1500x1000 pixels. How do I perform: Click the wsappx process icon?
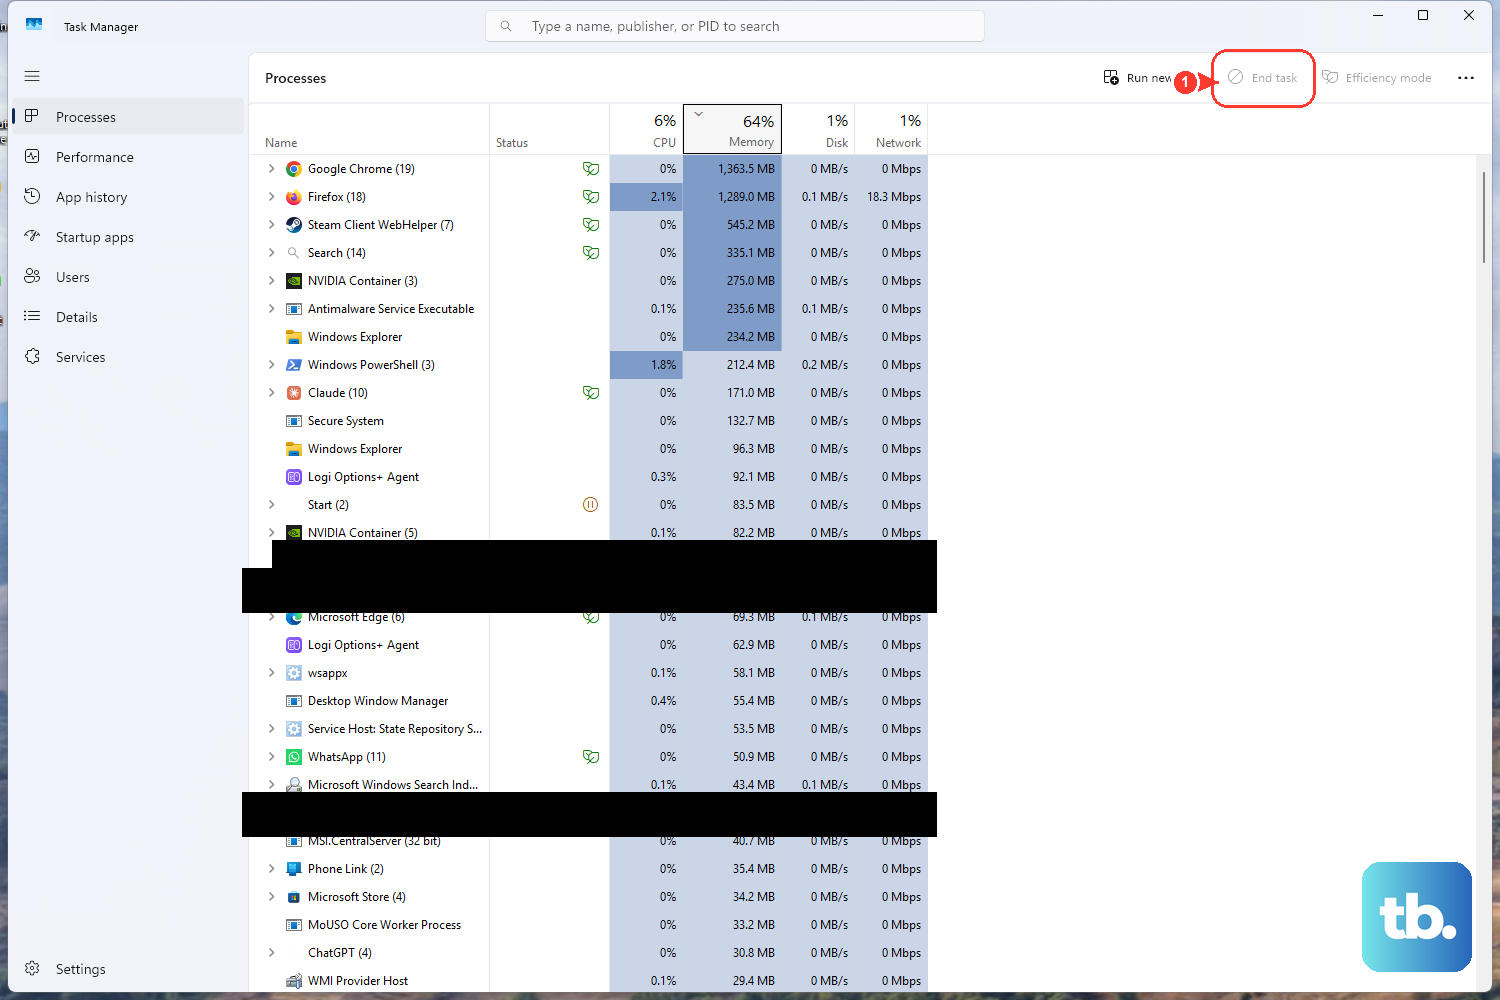(x=294, y=673)
